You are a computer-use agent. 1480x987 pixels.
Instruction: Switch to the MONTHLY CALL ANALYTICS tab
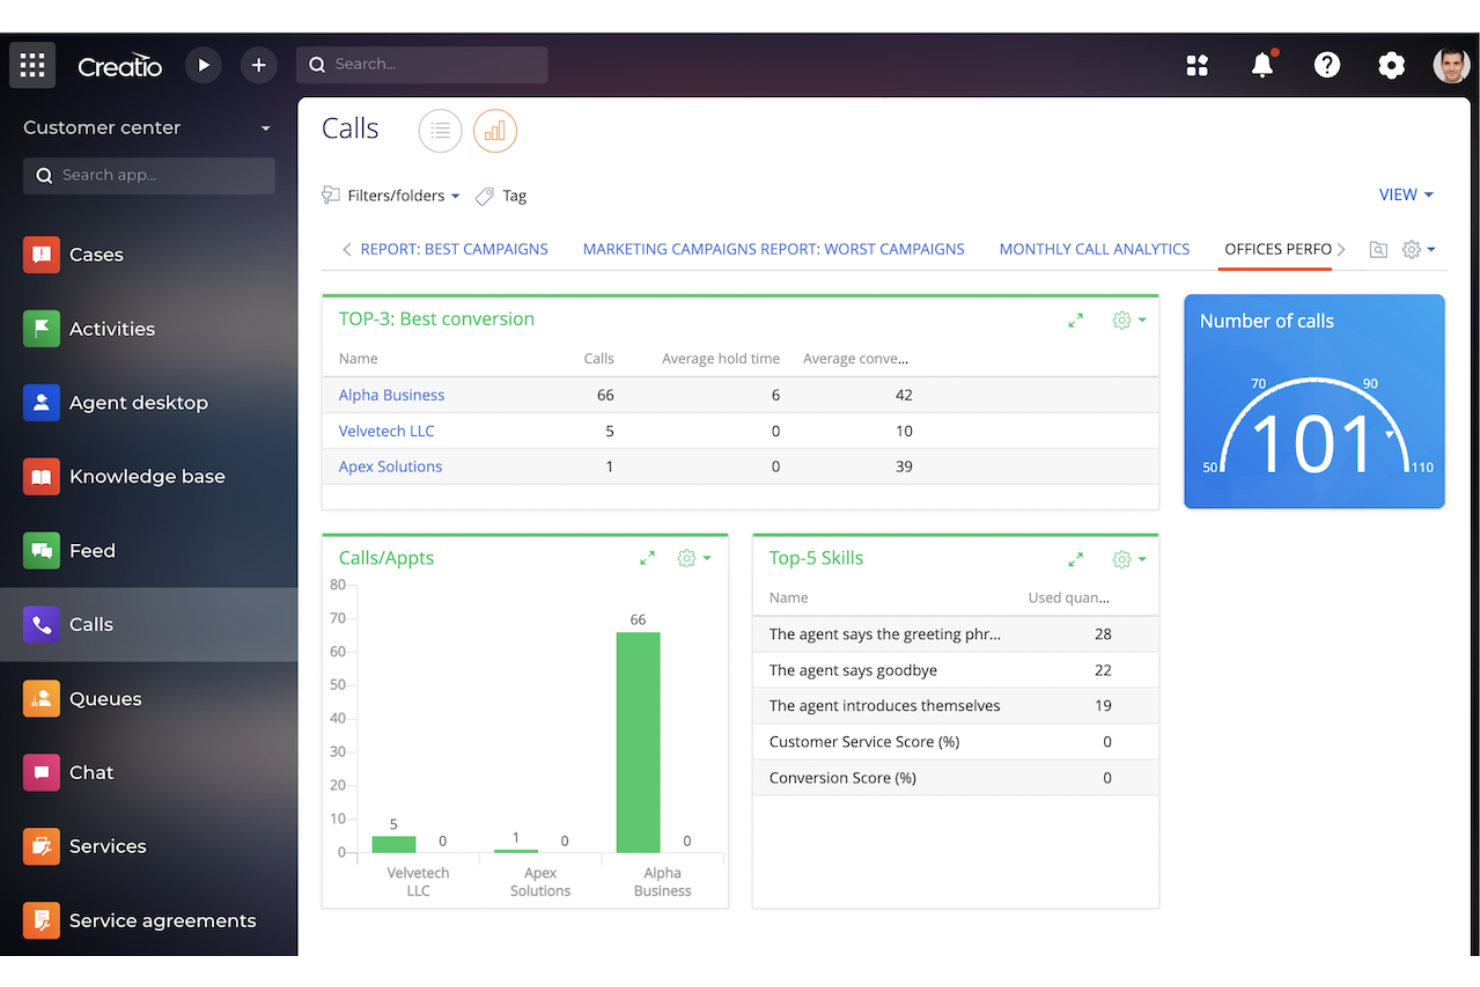pyautogui.click(x=1094, y=249)
